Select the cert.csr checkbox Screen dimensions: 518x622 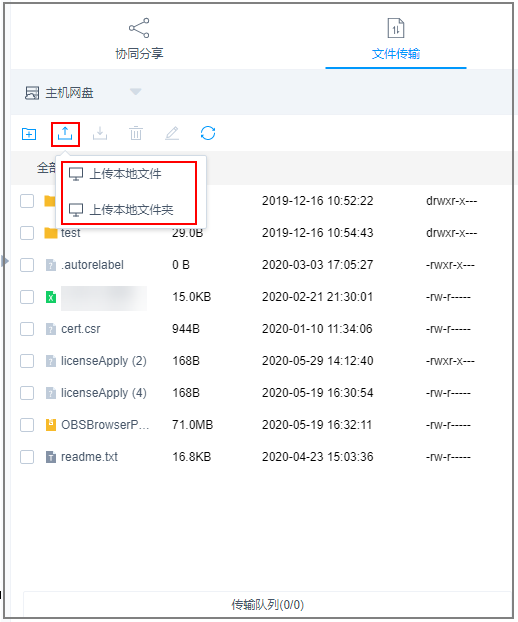click(x=27, y=329)
